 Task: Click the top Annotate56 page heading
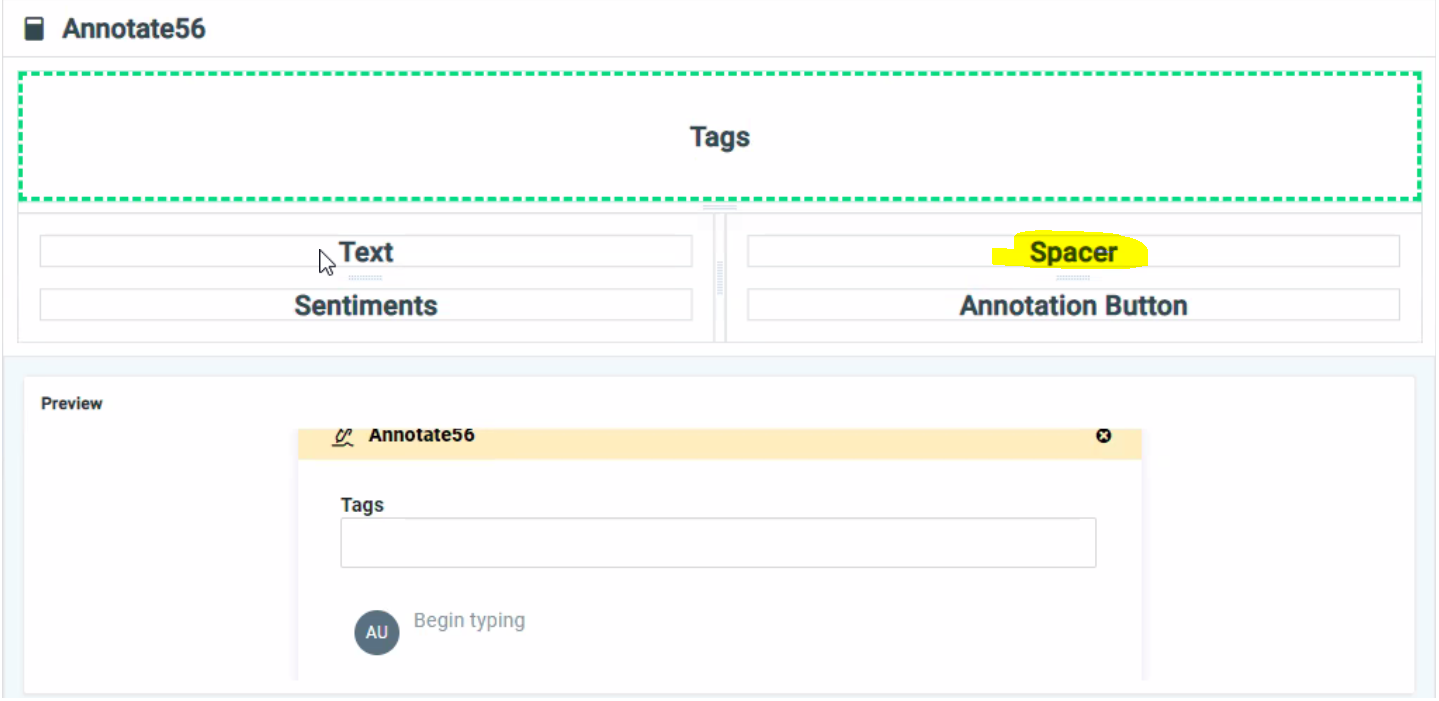point(134,29)
